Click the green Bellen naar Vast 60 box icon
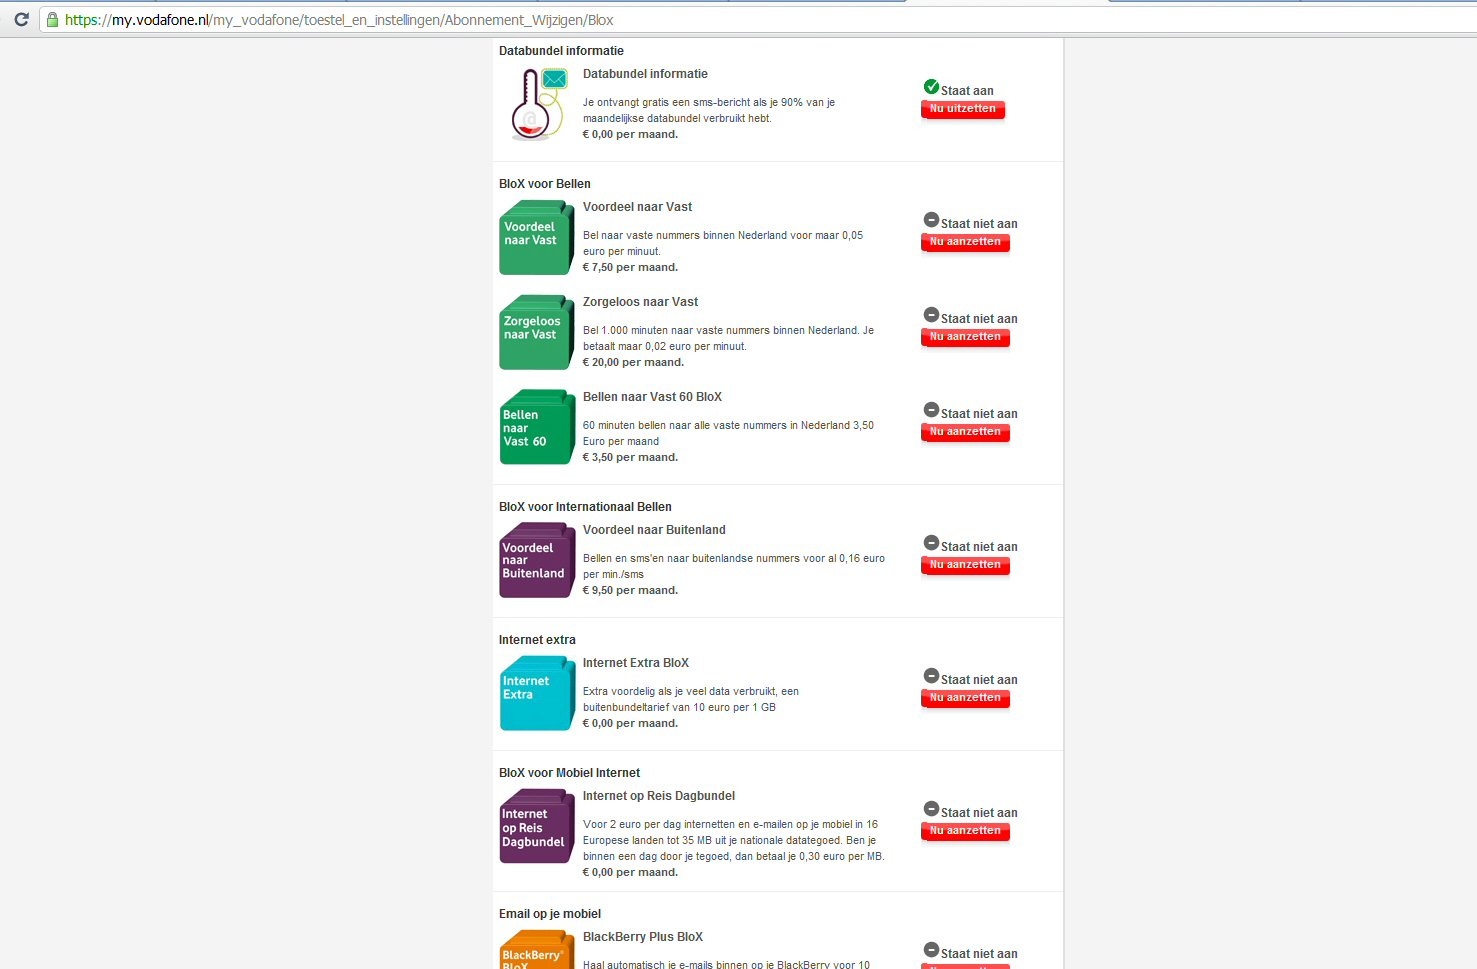Viewport: 1477px width, 969px height. pos(537,427)
